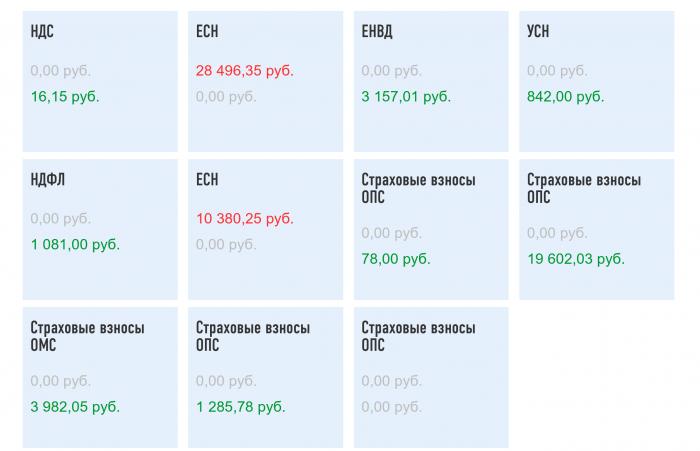Click the 3 982,05 руб. ОМС amount
This screenshot has width=700, height=451.
click(x=75, y=407)
